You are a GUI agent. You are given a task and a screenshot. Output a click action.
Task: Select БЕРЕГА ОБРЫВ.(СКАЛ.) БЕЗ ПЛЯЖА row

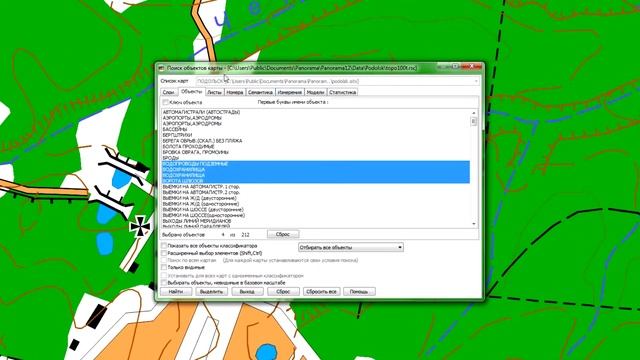point(316,140)
